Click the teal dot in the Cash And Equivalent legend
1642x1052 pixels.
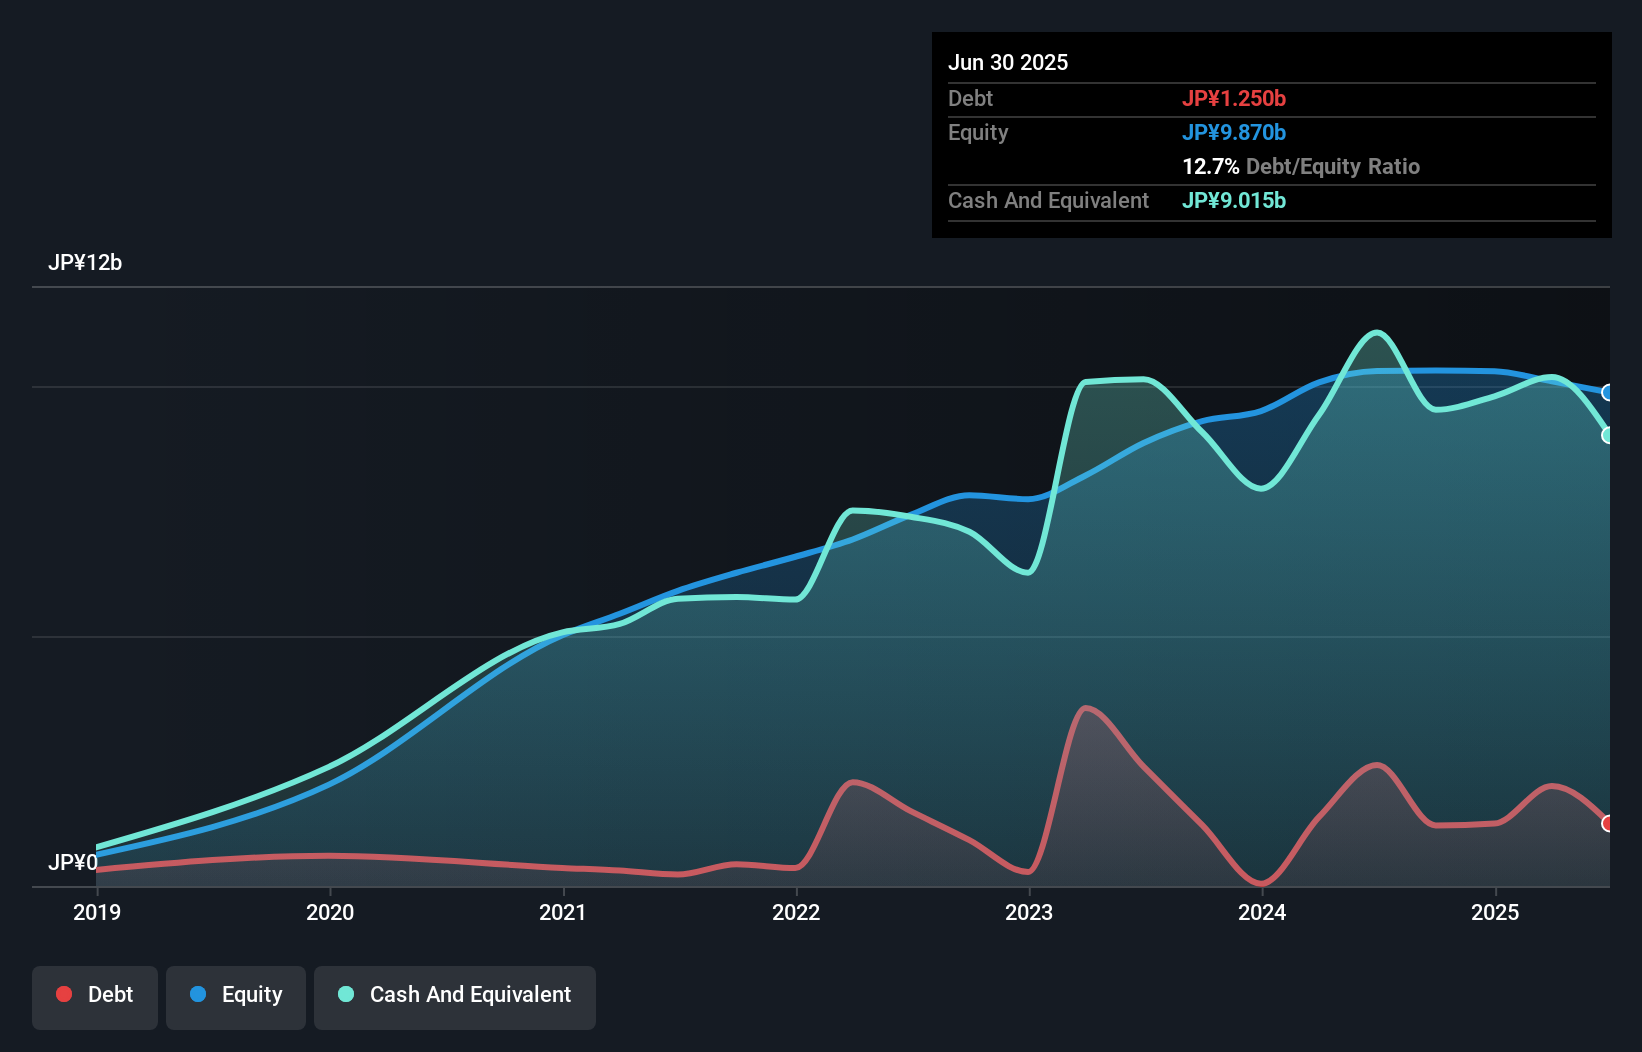[x=345, y=994]
